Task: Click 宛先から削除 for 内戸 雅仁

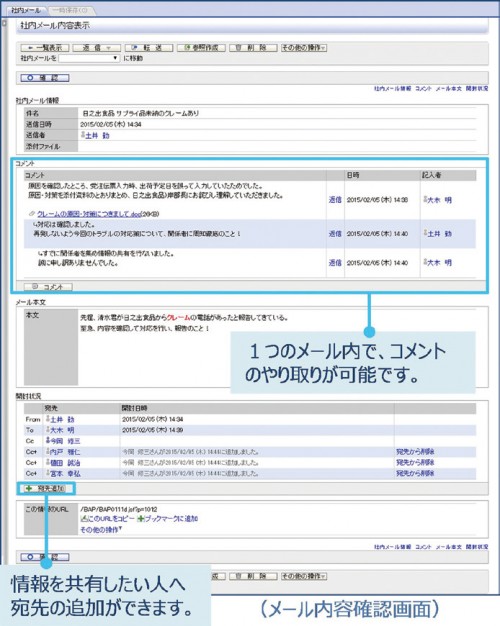Action: pos(415,452)
